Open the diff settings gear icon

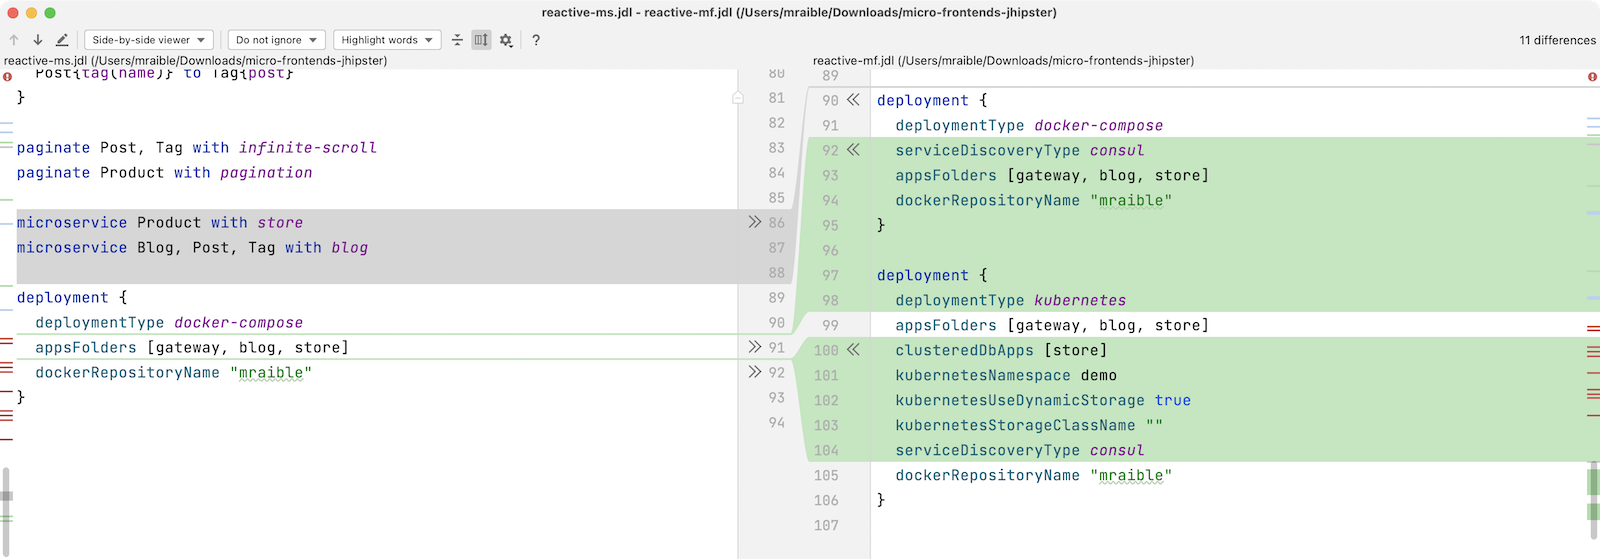(x=506, y=40)
